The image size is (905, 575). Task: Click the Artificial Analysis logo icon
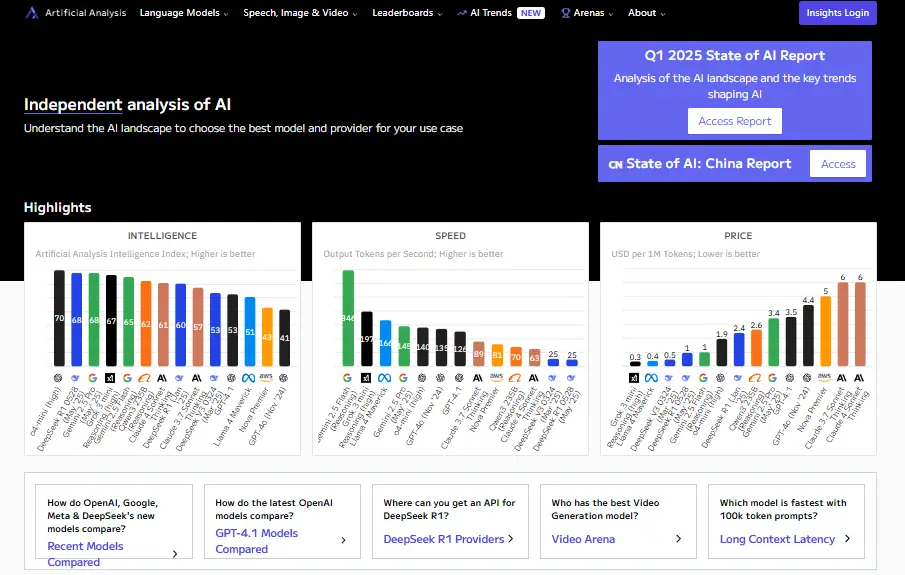pos(32,13)
